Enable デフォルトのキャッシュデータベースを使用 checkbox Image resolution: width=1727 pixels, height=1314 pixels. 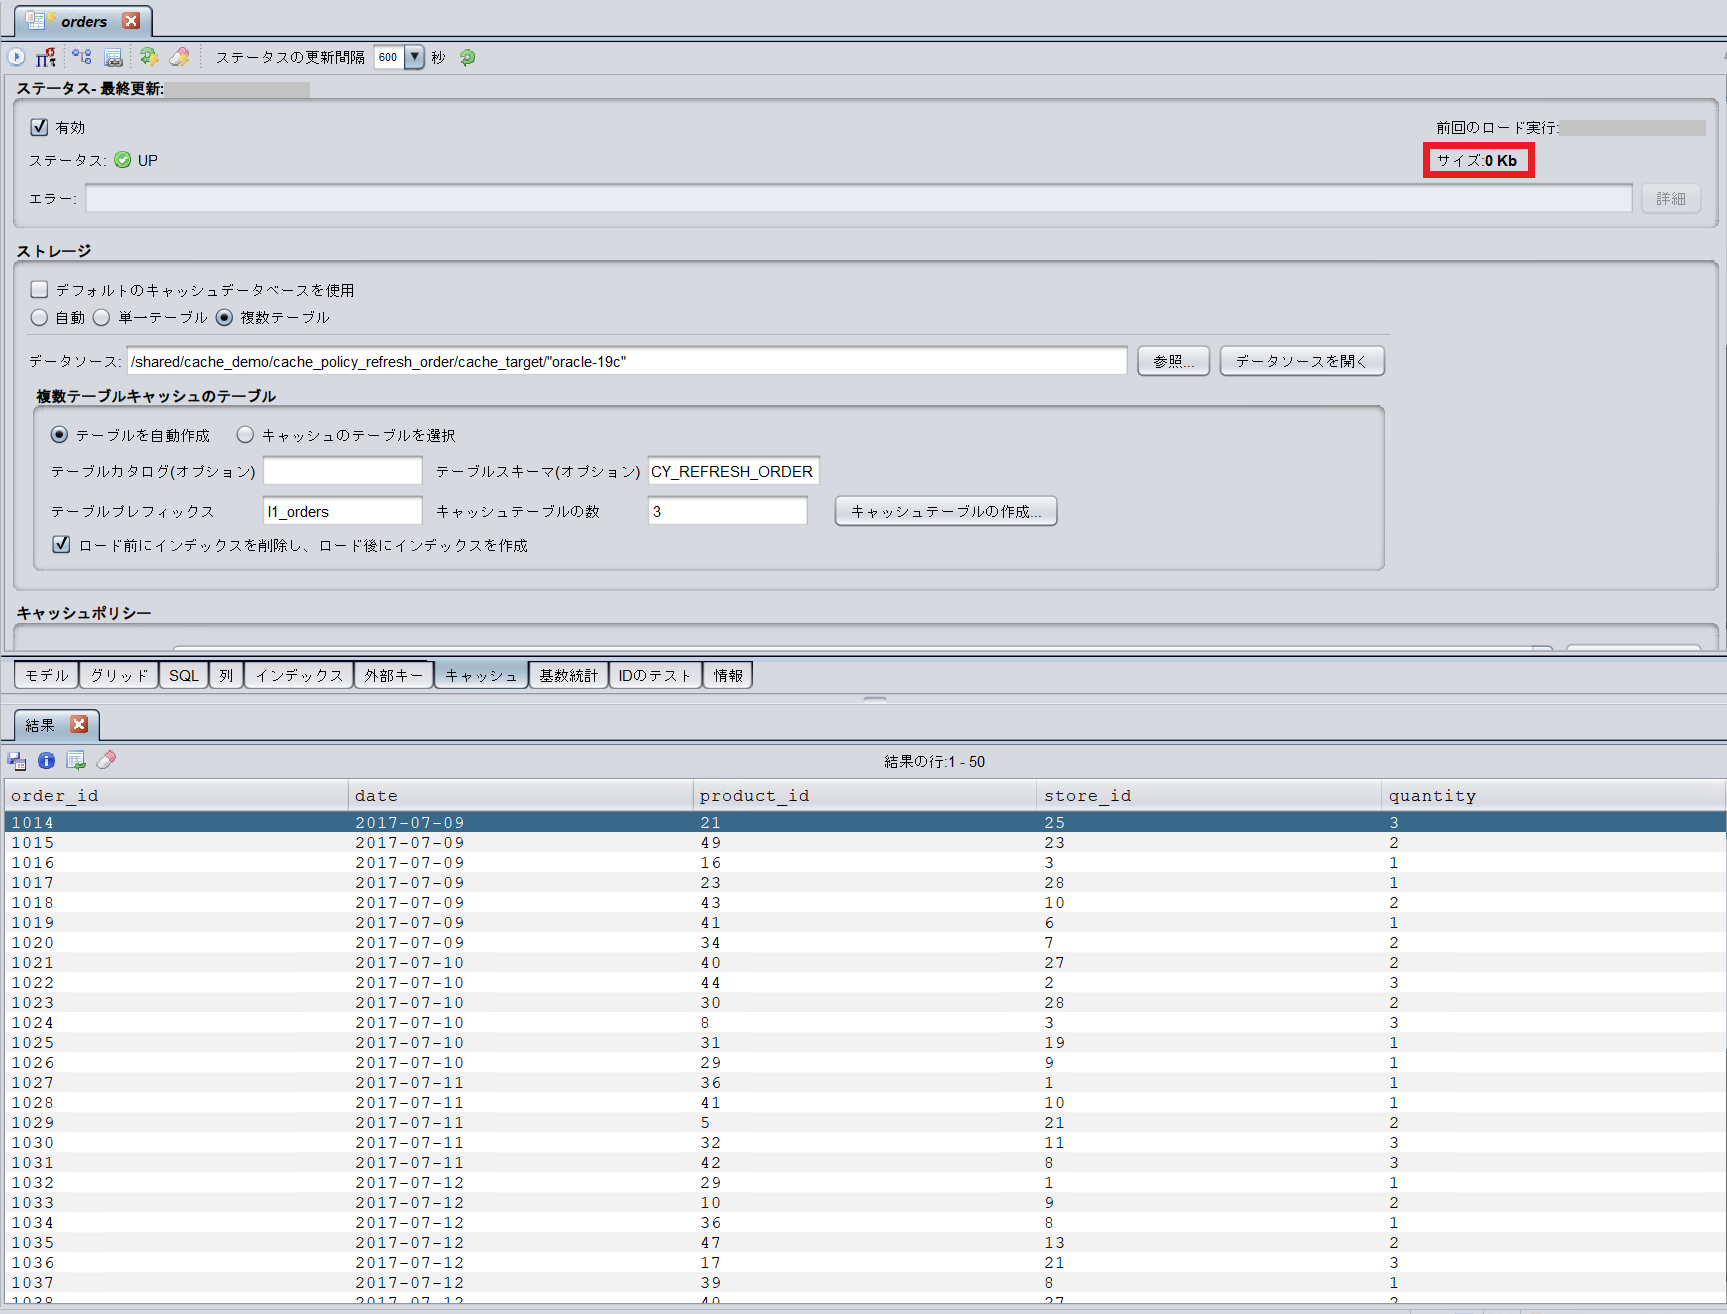click(x=39, y=289)
